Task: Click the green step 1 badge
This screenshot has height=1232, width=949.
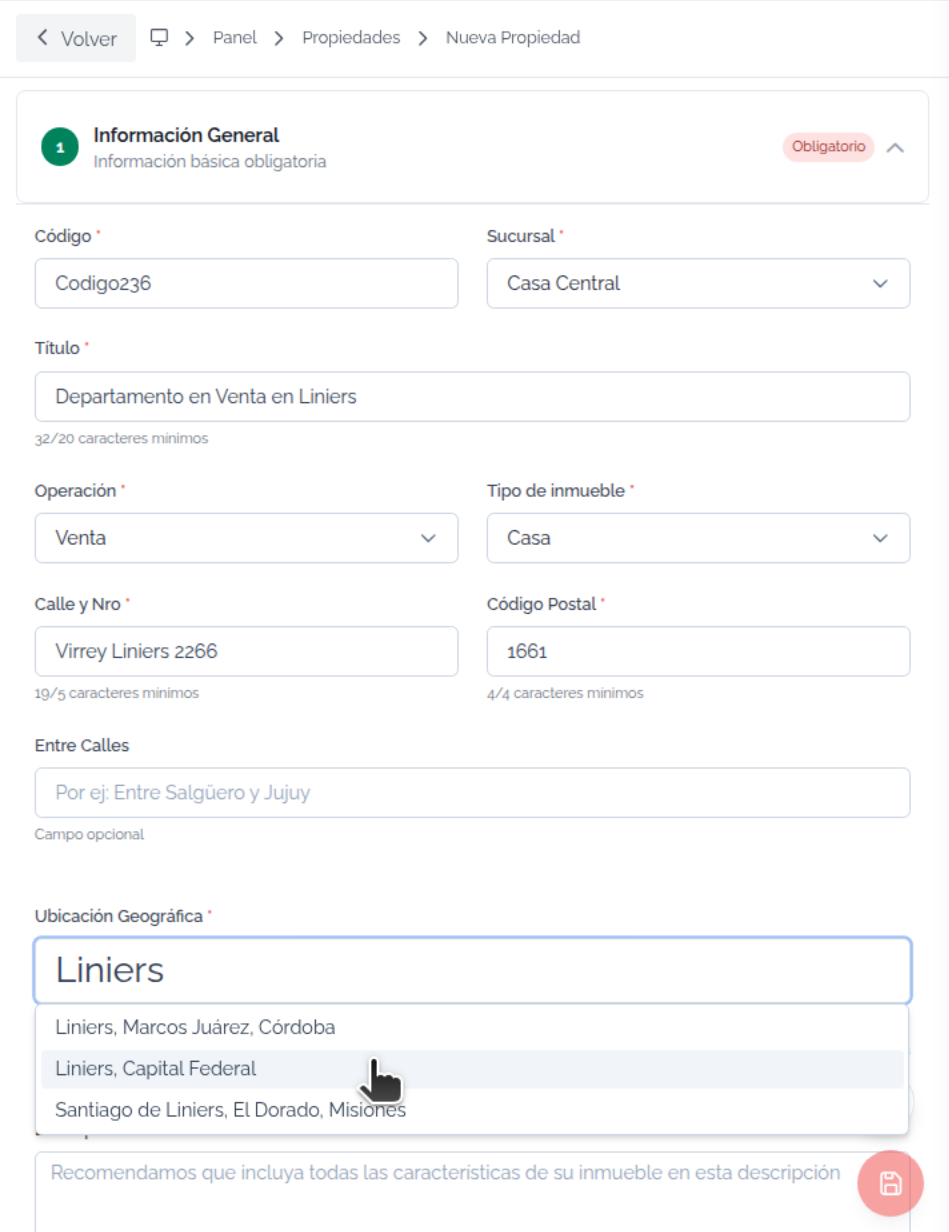Action: (x=60, y=147)
